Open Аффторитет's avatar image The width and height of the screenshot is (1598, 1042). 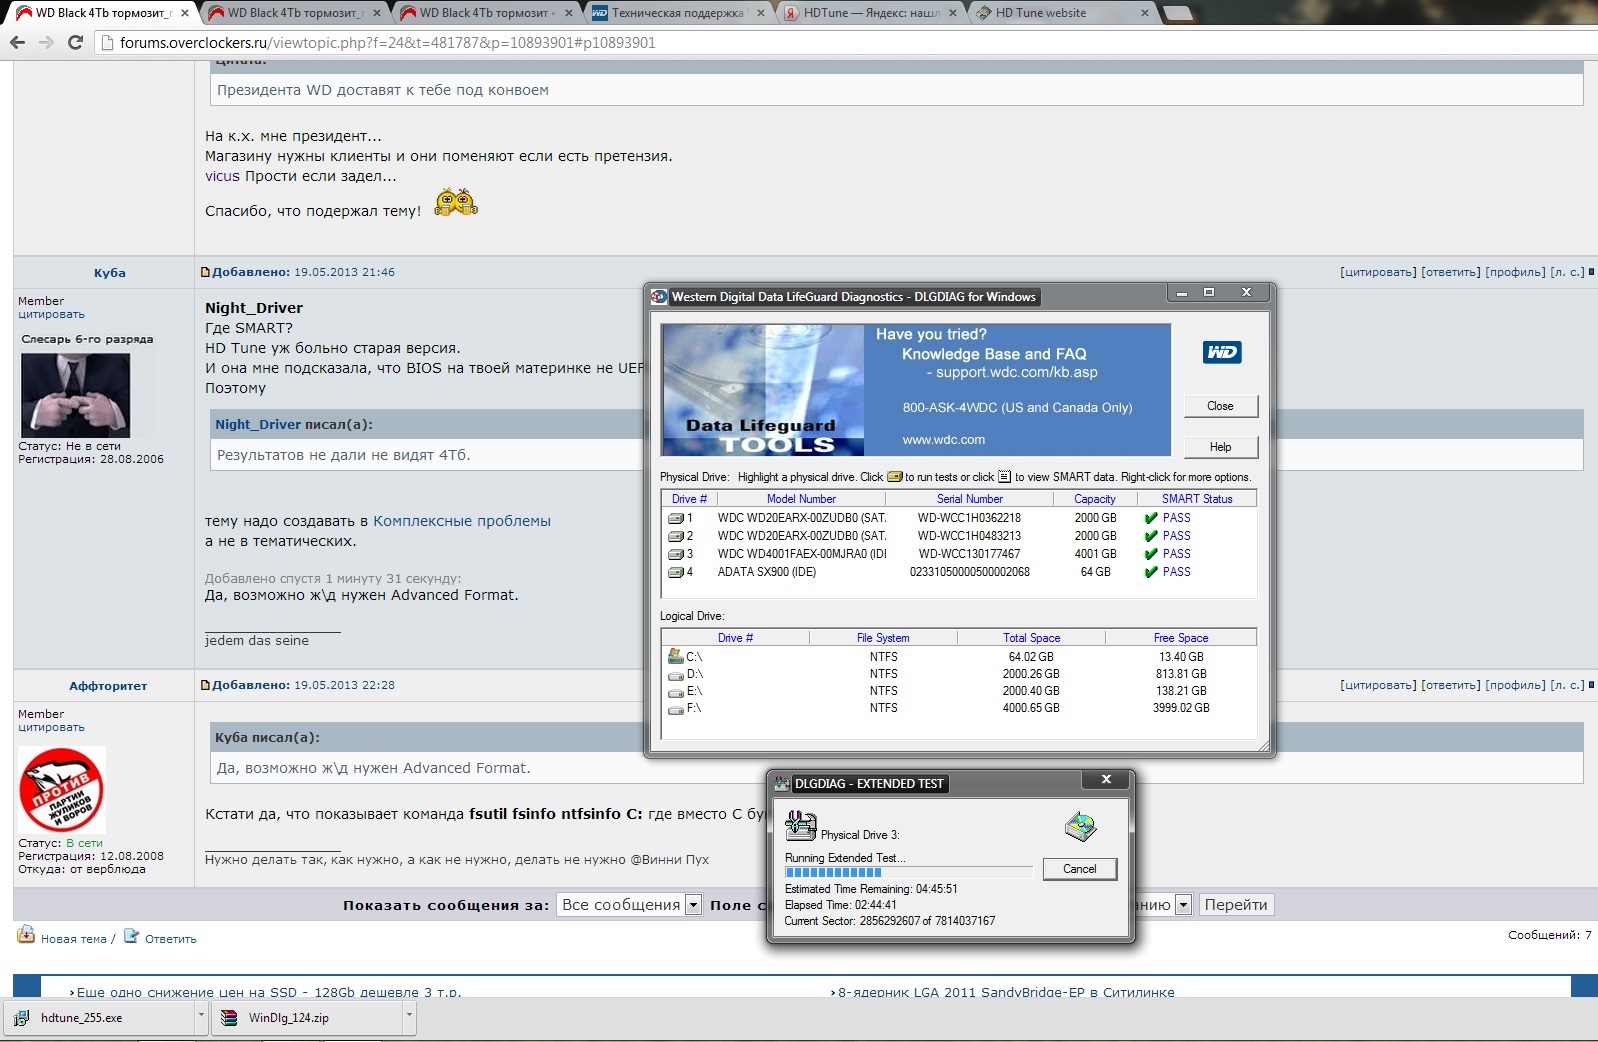pyautogui.click(x=62, y=790)
